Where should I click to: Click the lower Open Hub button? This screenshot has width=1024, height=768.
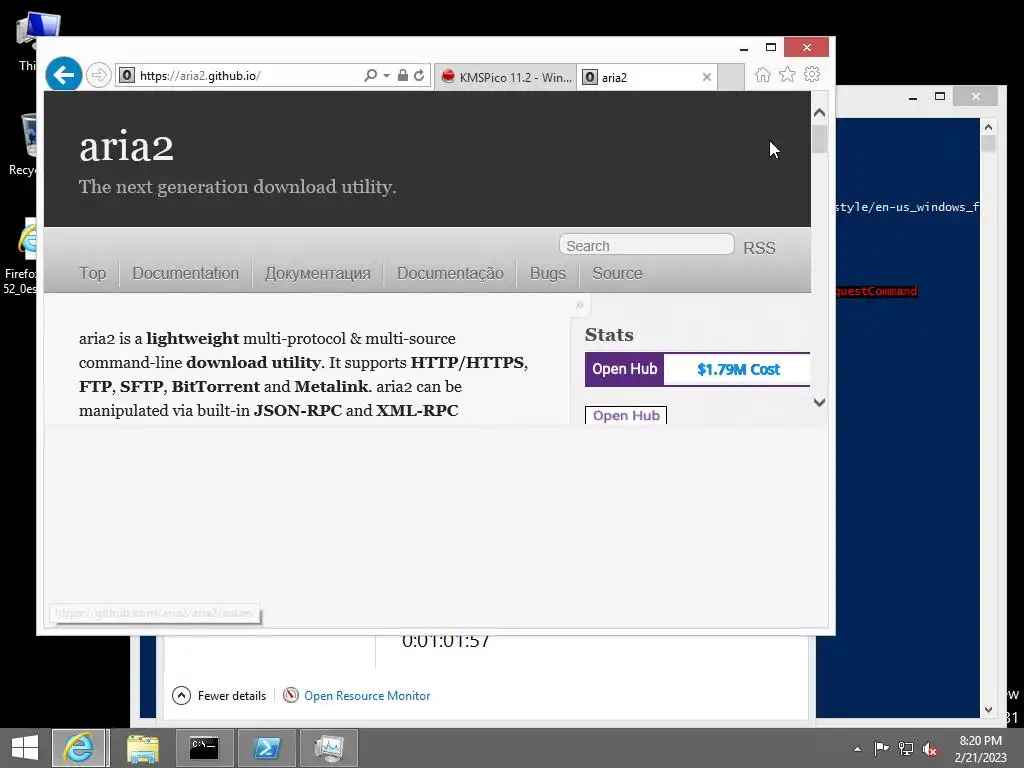626,415
